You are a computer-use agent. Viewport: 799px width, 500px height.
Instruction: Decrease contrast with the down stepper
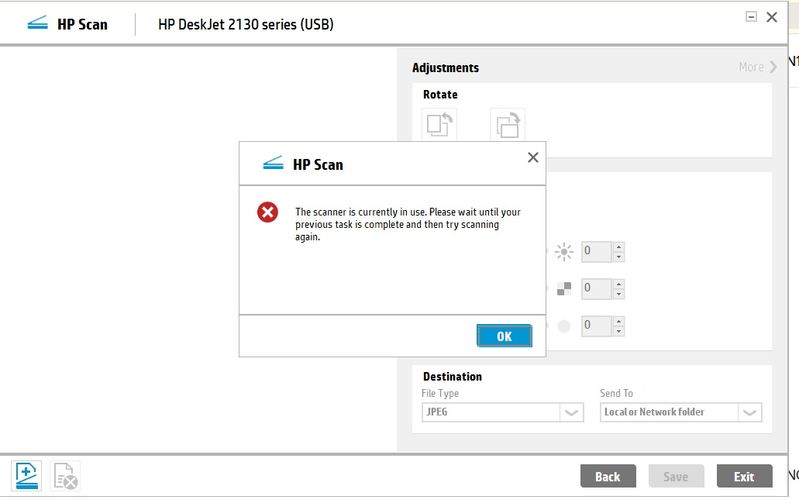pos(619,294)
